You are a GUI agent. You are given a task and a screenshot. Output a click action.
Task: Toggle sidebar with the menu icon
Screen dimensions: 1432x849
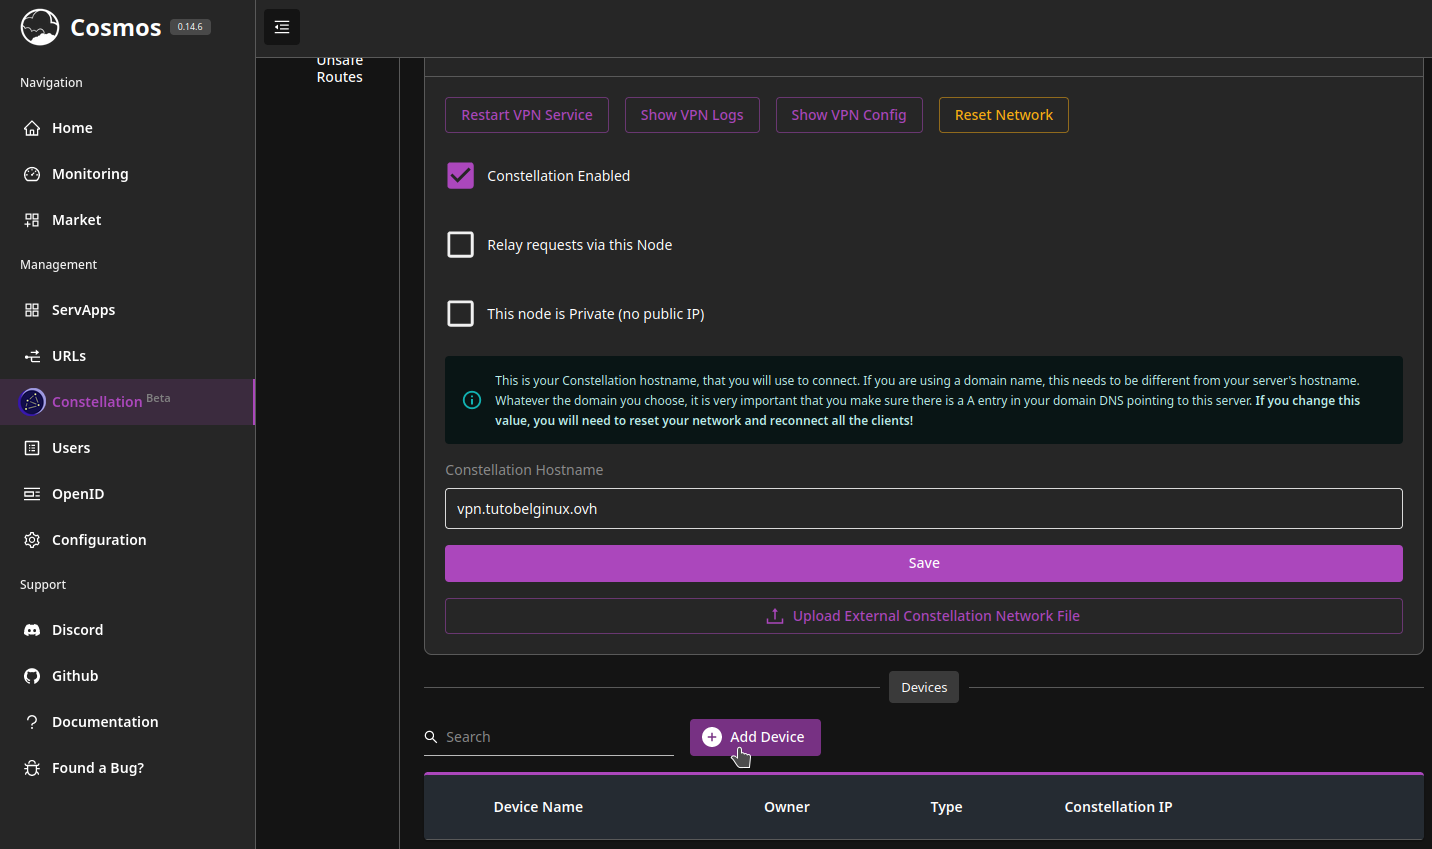tap(282, 27)
